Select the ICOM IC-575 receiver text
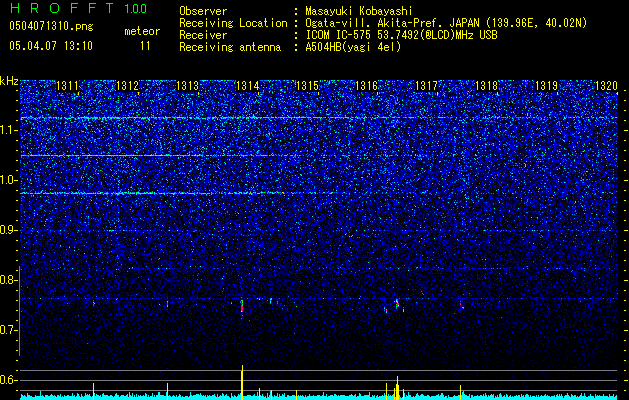Screen dimensions: 629x400 402,35
